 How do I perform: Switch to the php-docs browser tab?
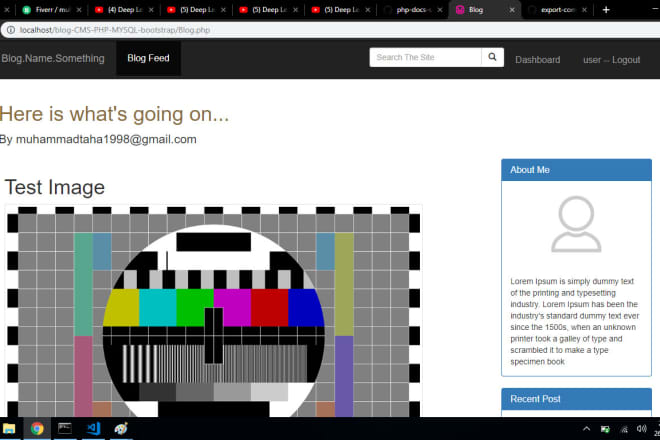[412, 10]
